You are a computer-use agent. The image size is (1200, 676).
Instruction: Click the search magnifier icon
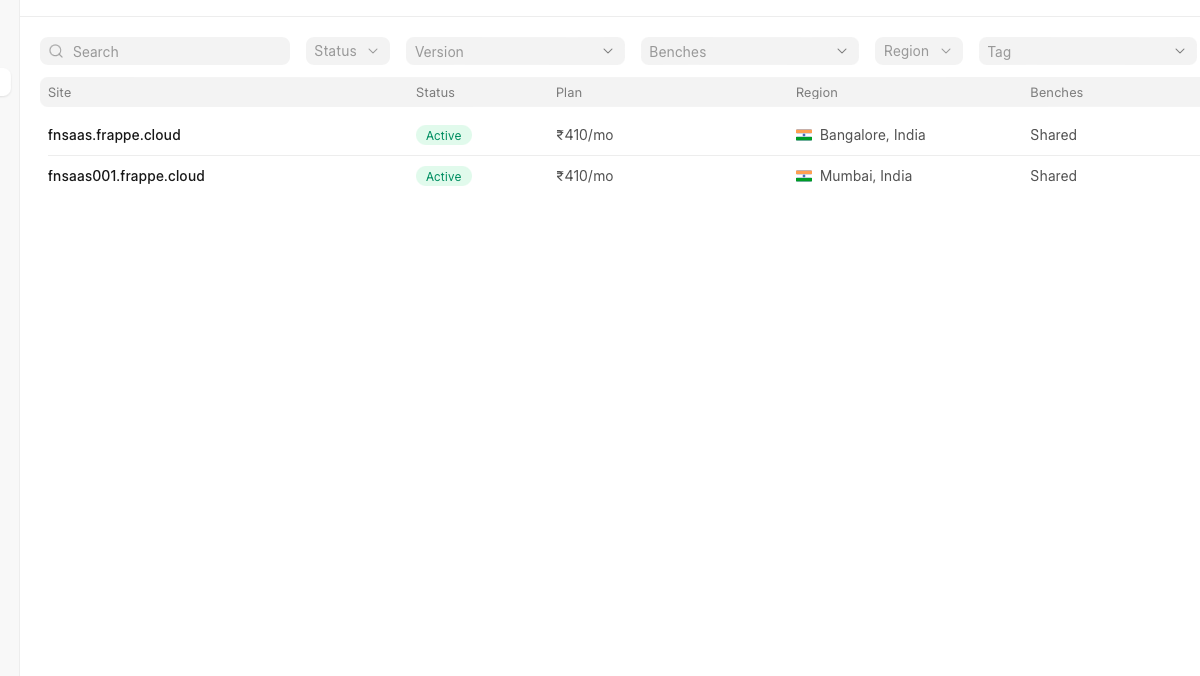tap(56, 51)
